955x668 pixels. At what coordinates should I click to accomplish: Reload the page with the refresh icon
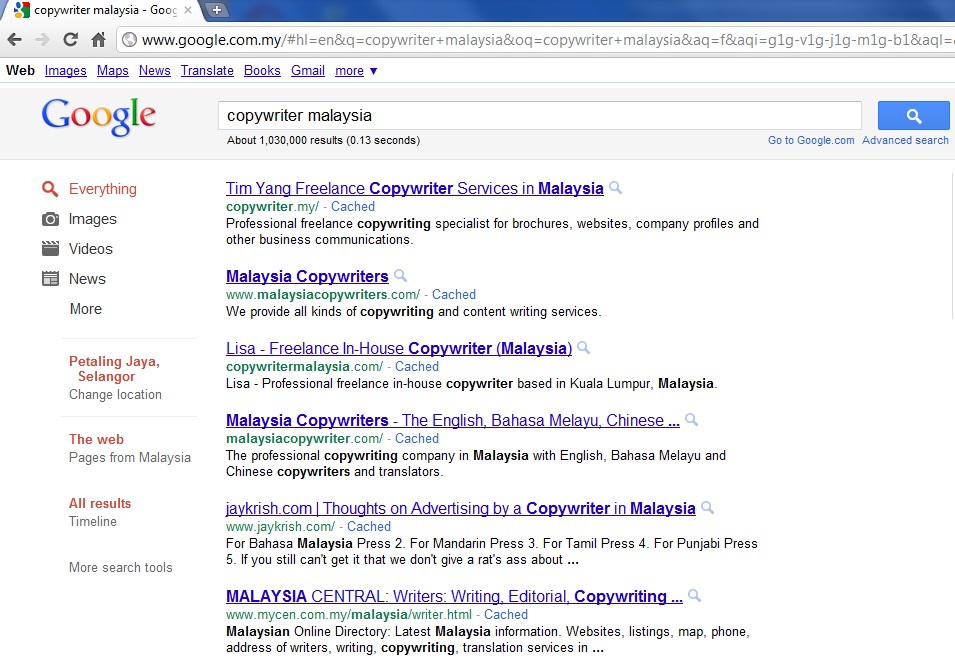[x=71, y=40]
